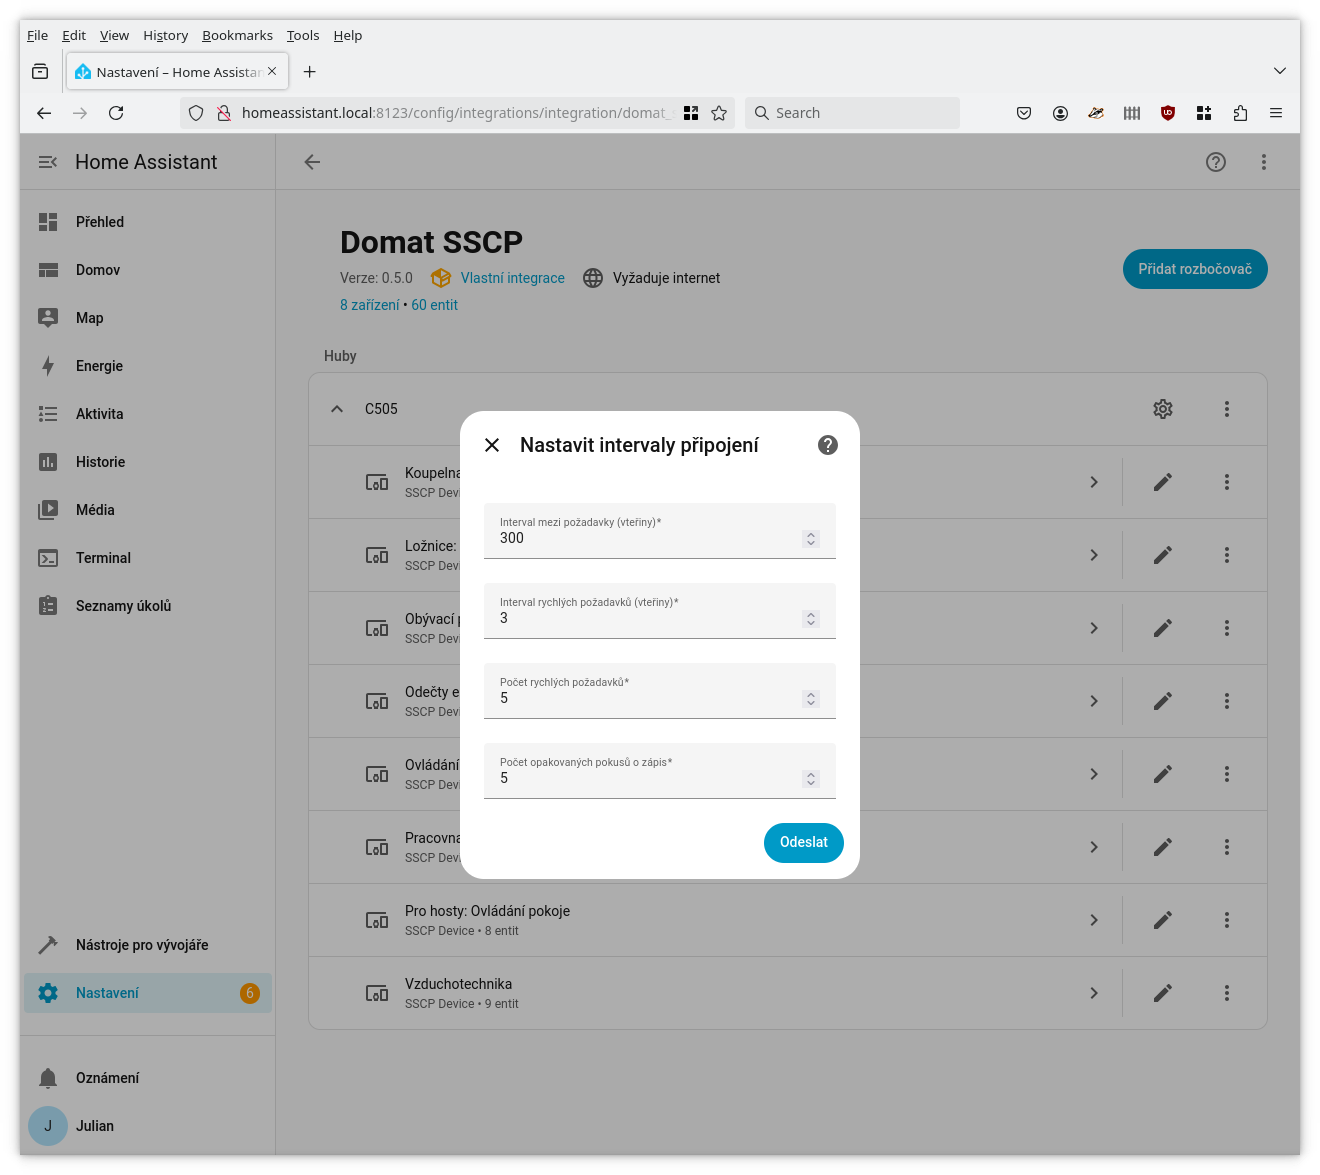Edit the Koupelna device
The image size is (1320, 1175).
point(1163,482)
